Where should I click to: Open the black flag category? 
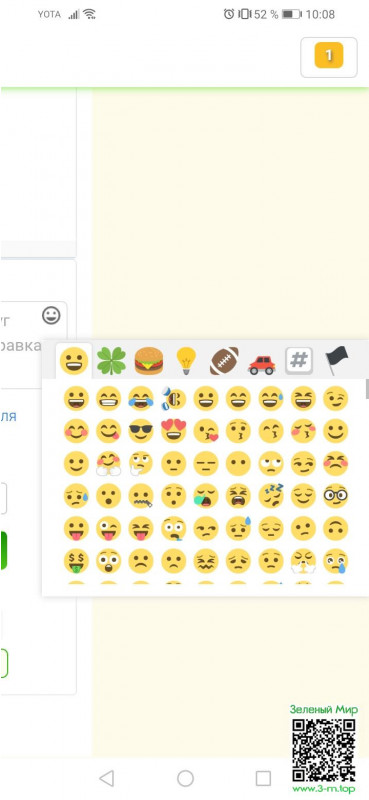point(336,361)
